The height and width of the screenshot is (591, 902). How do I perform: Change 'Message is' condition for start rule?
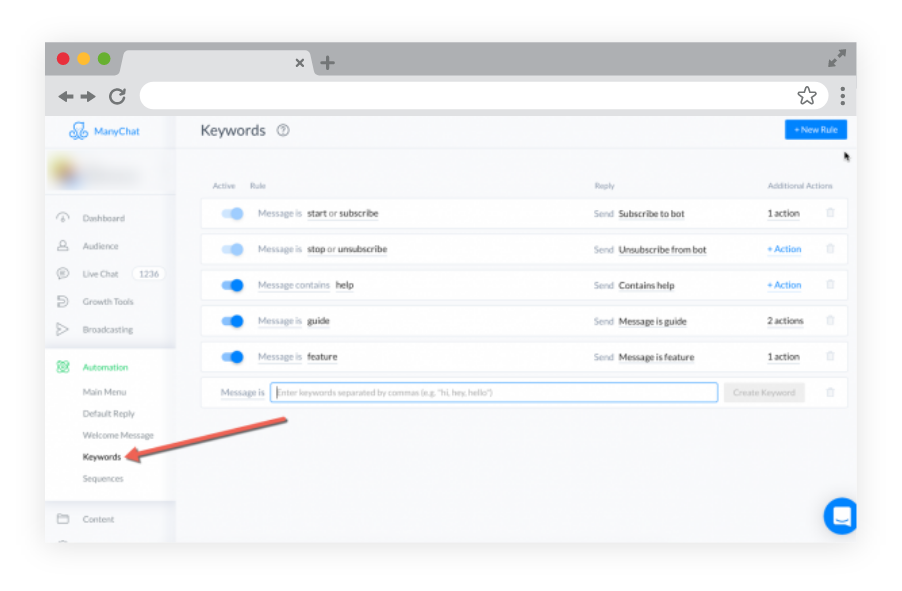click(x=280, y=213)
